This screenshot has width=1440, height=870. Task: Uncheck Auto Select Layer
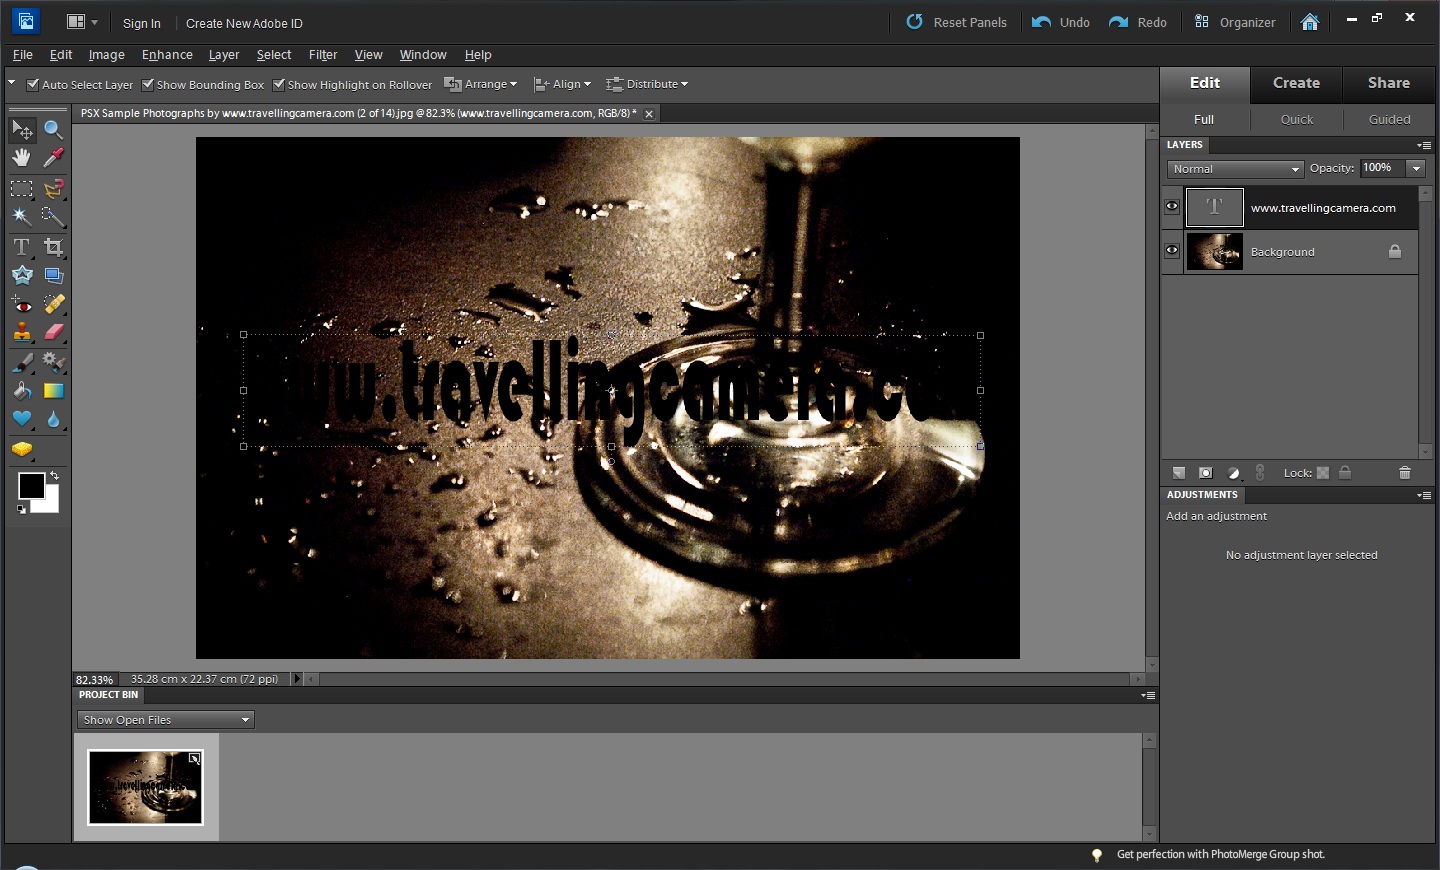click(x=33, y=85)
